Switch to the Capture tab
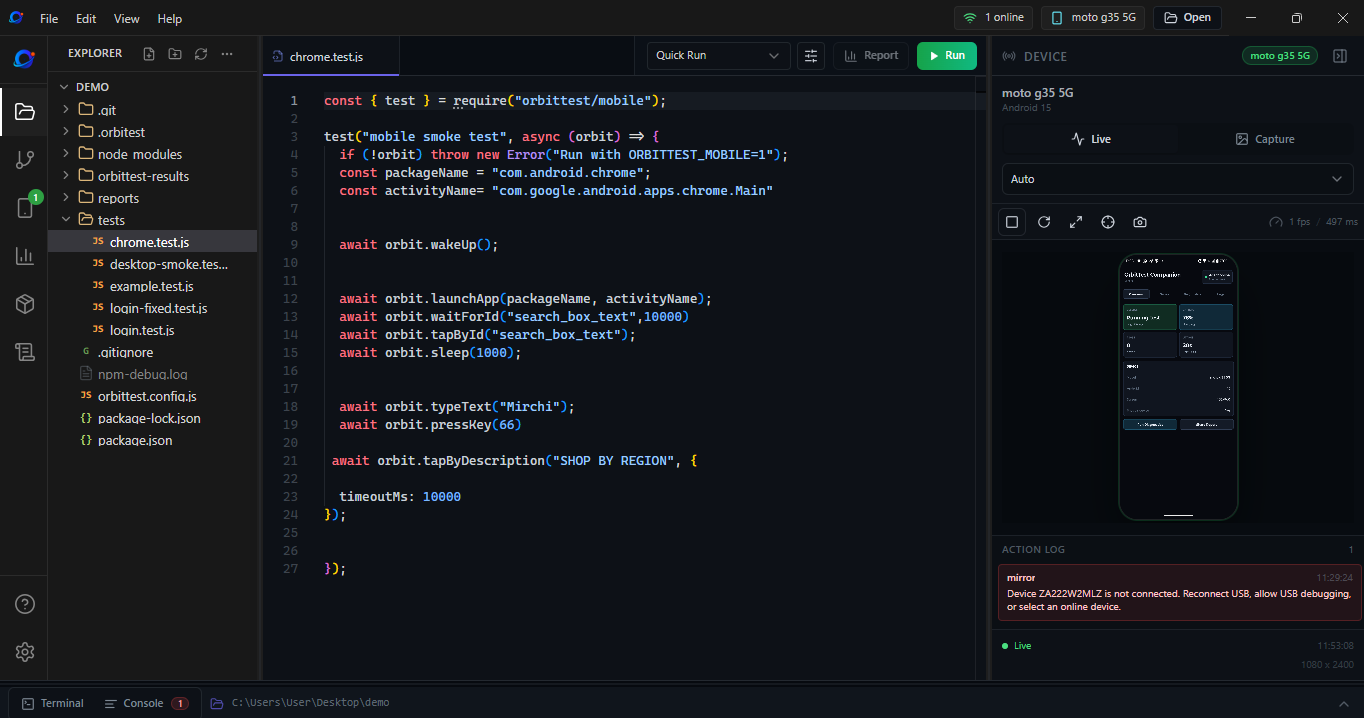The image size is (1364, 718). pos(1265,139)
